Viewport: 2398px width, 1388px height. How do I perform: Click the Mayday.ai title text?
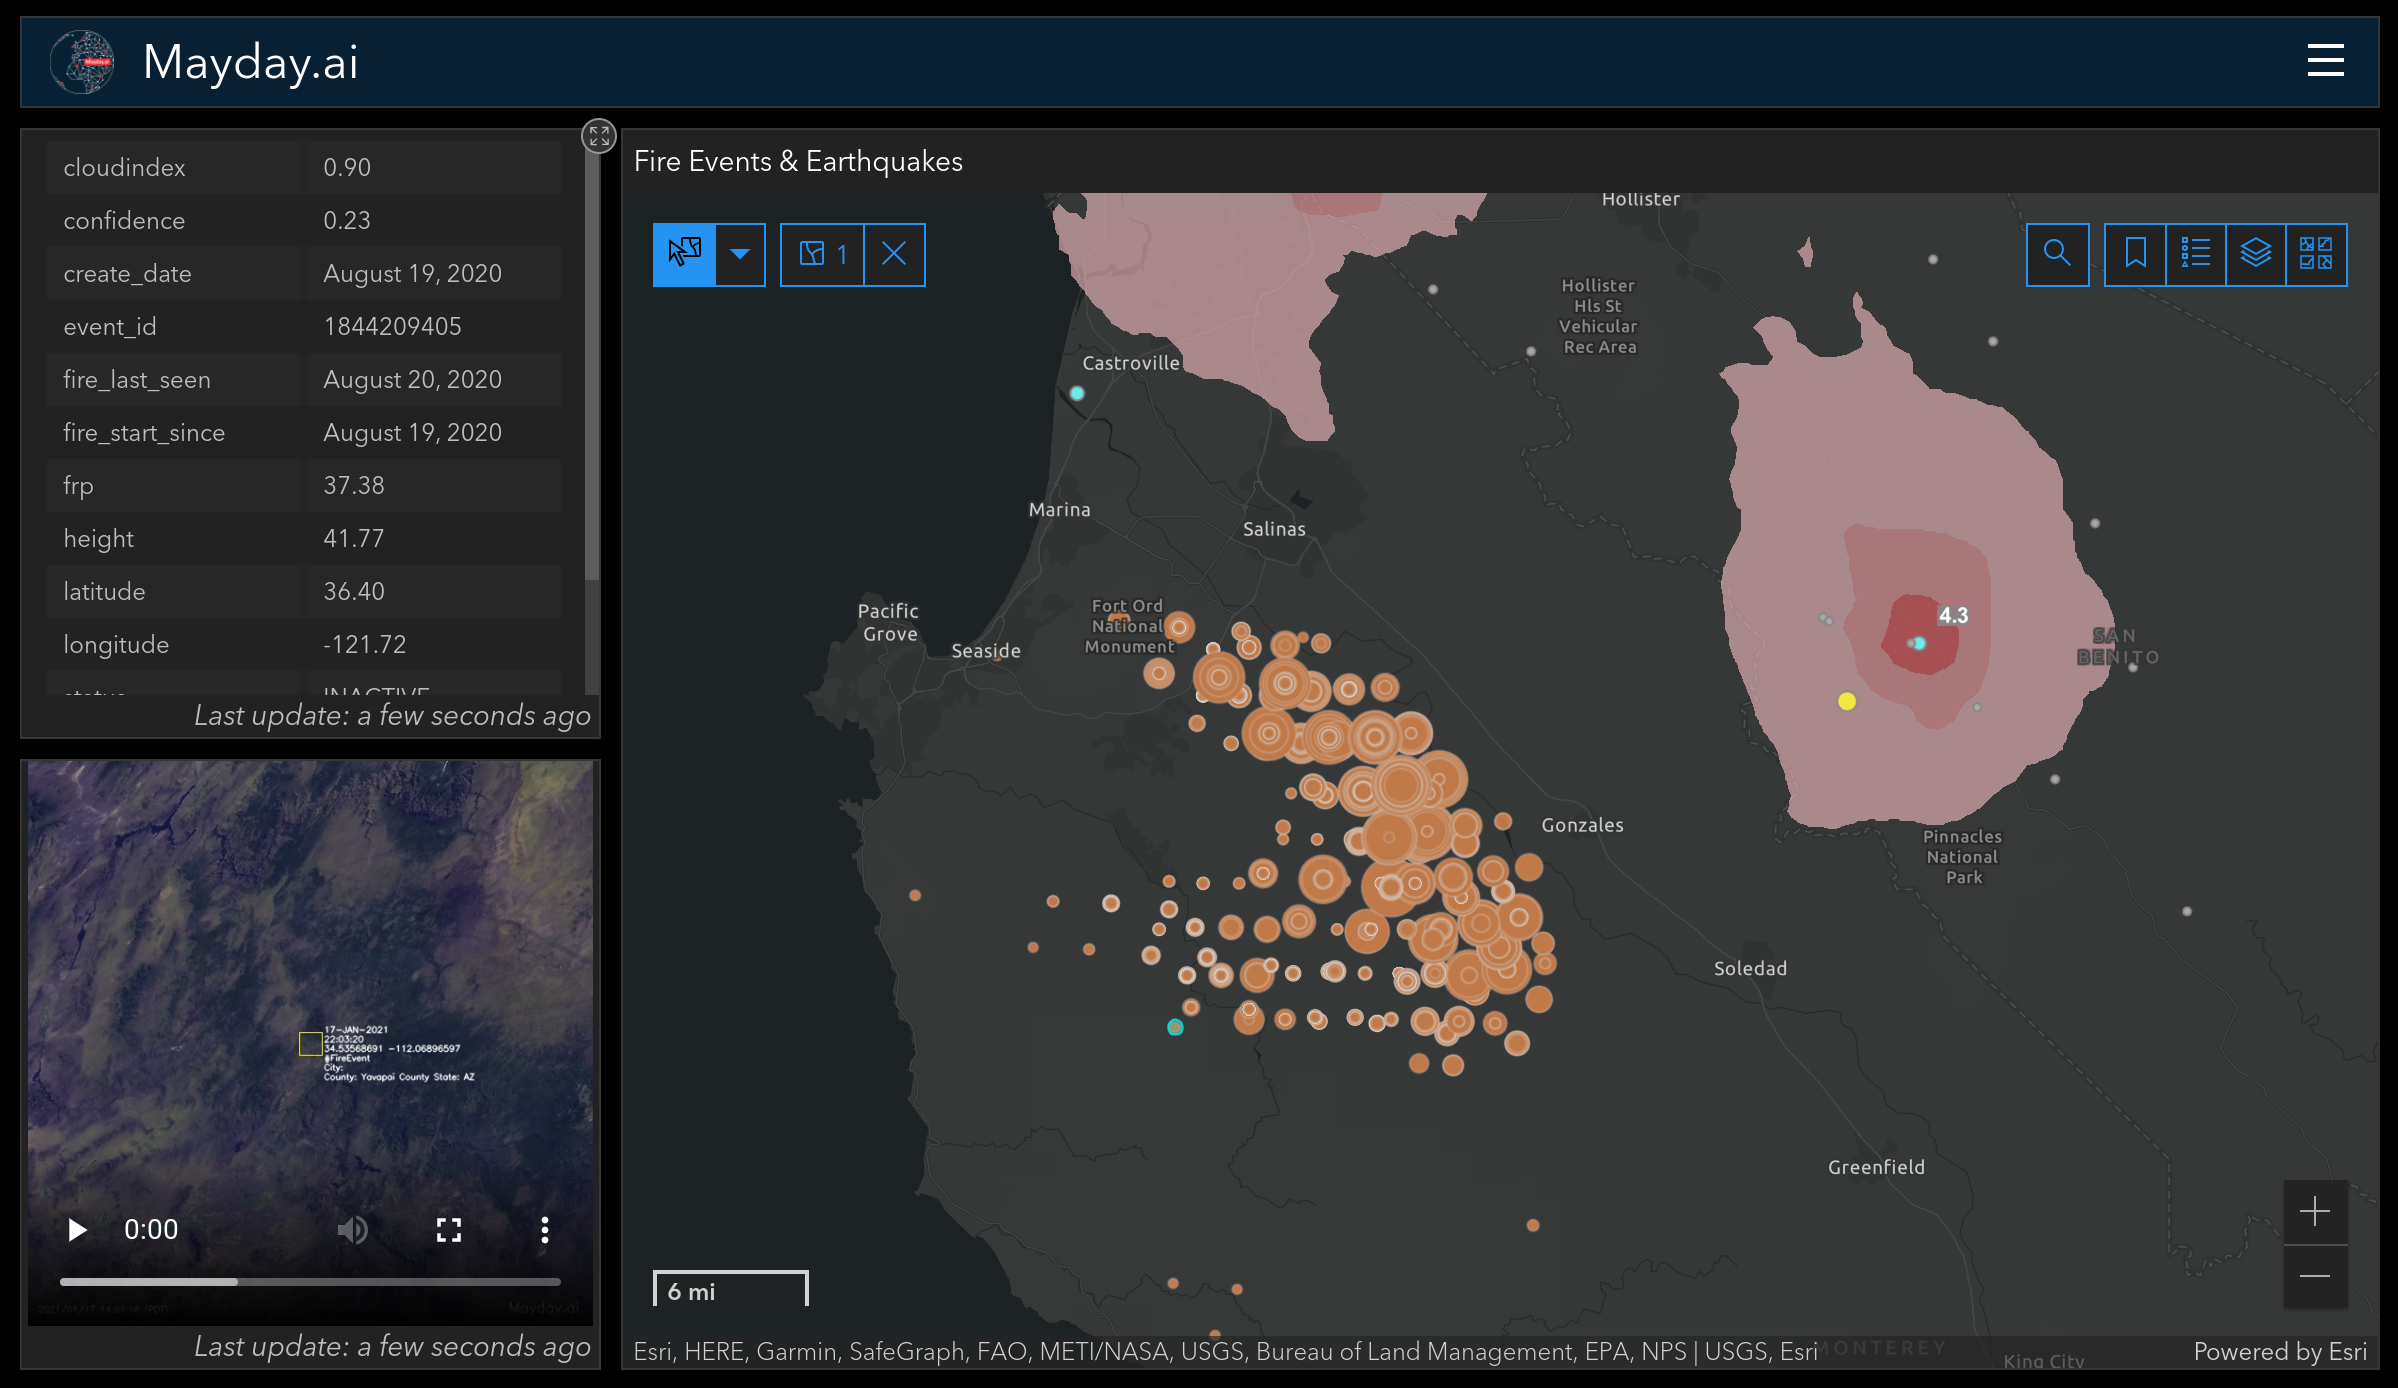(x=250, y=62)
